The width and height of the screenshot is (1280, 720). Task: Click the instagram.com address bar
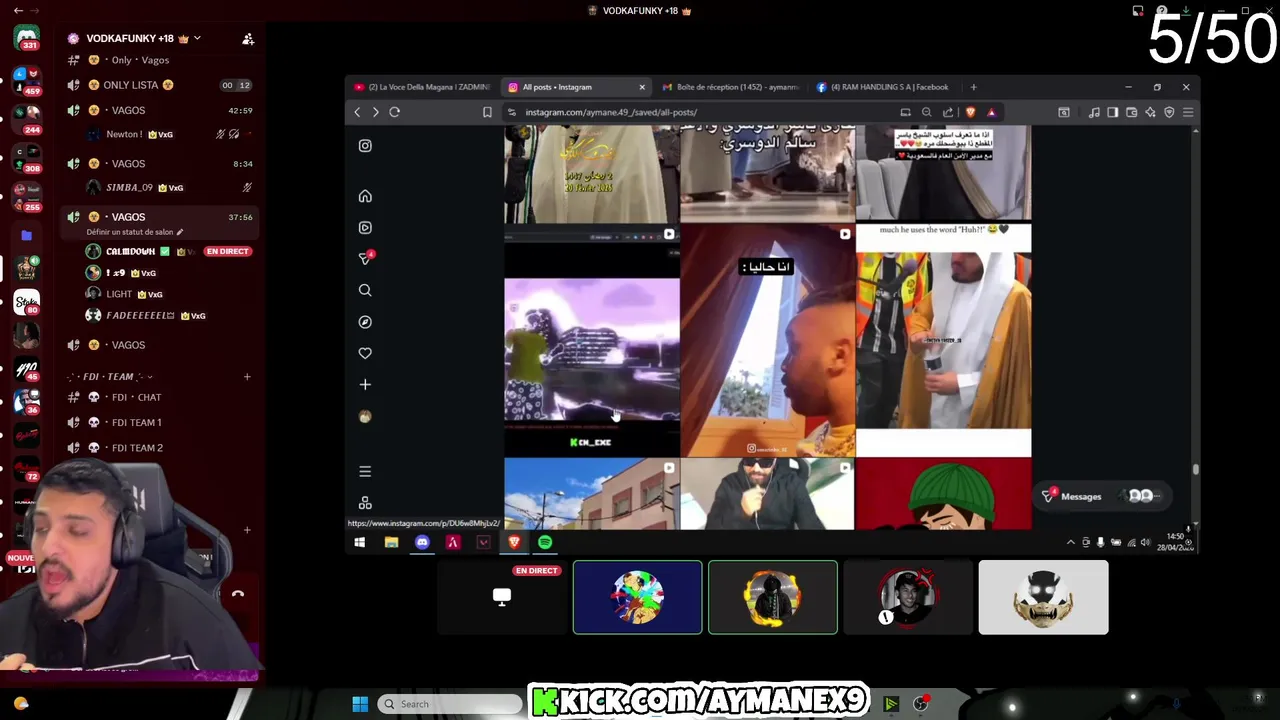tap(700, 112)
